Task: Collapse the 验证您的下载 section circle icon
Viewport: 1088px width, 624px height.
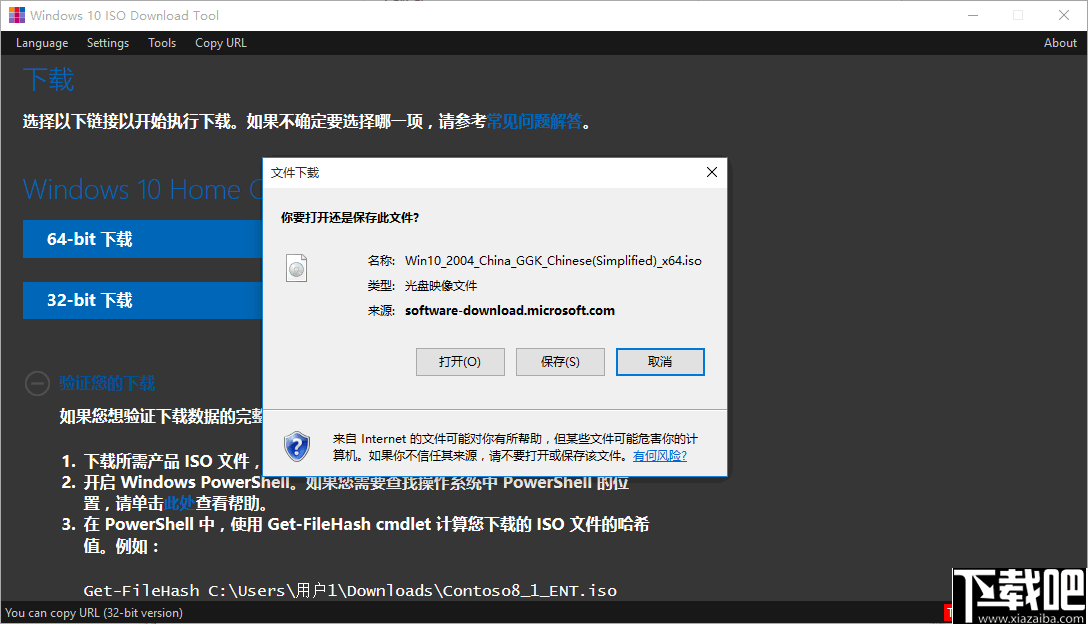Action: tap(37, 383)
